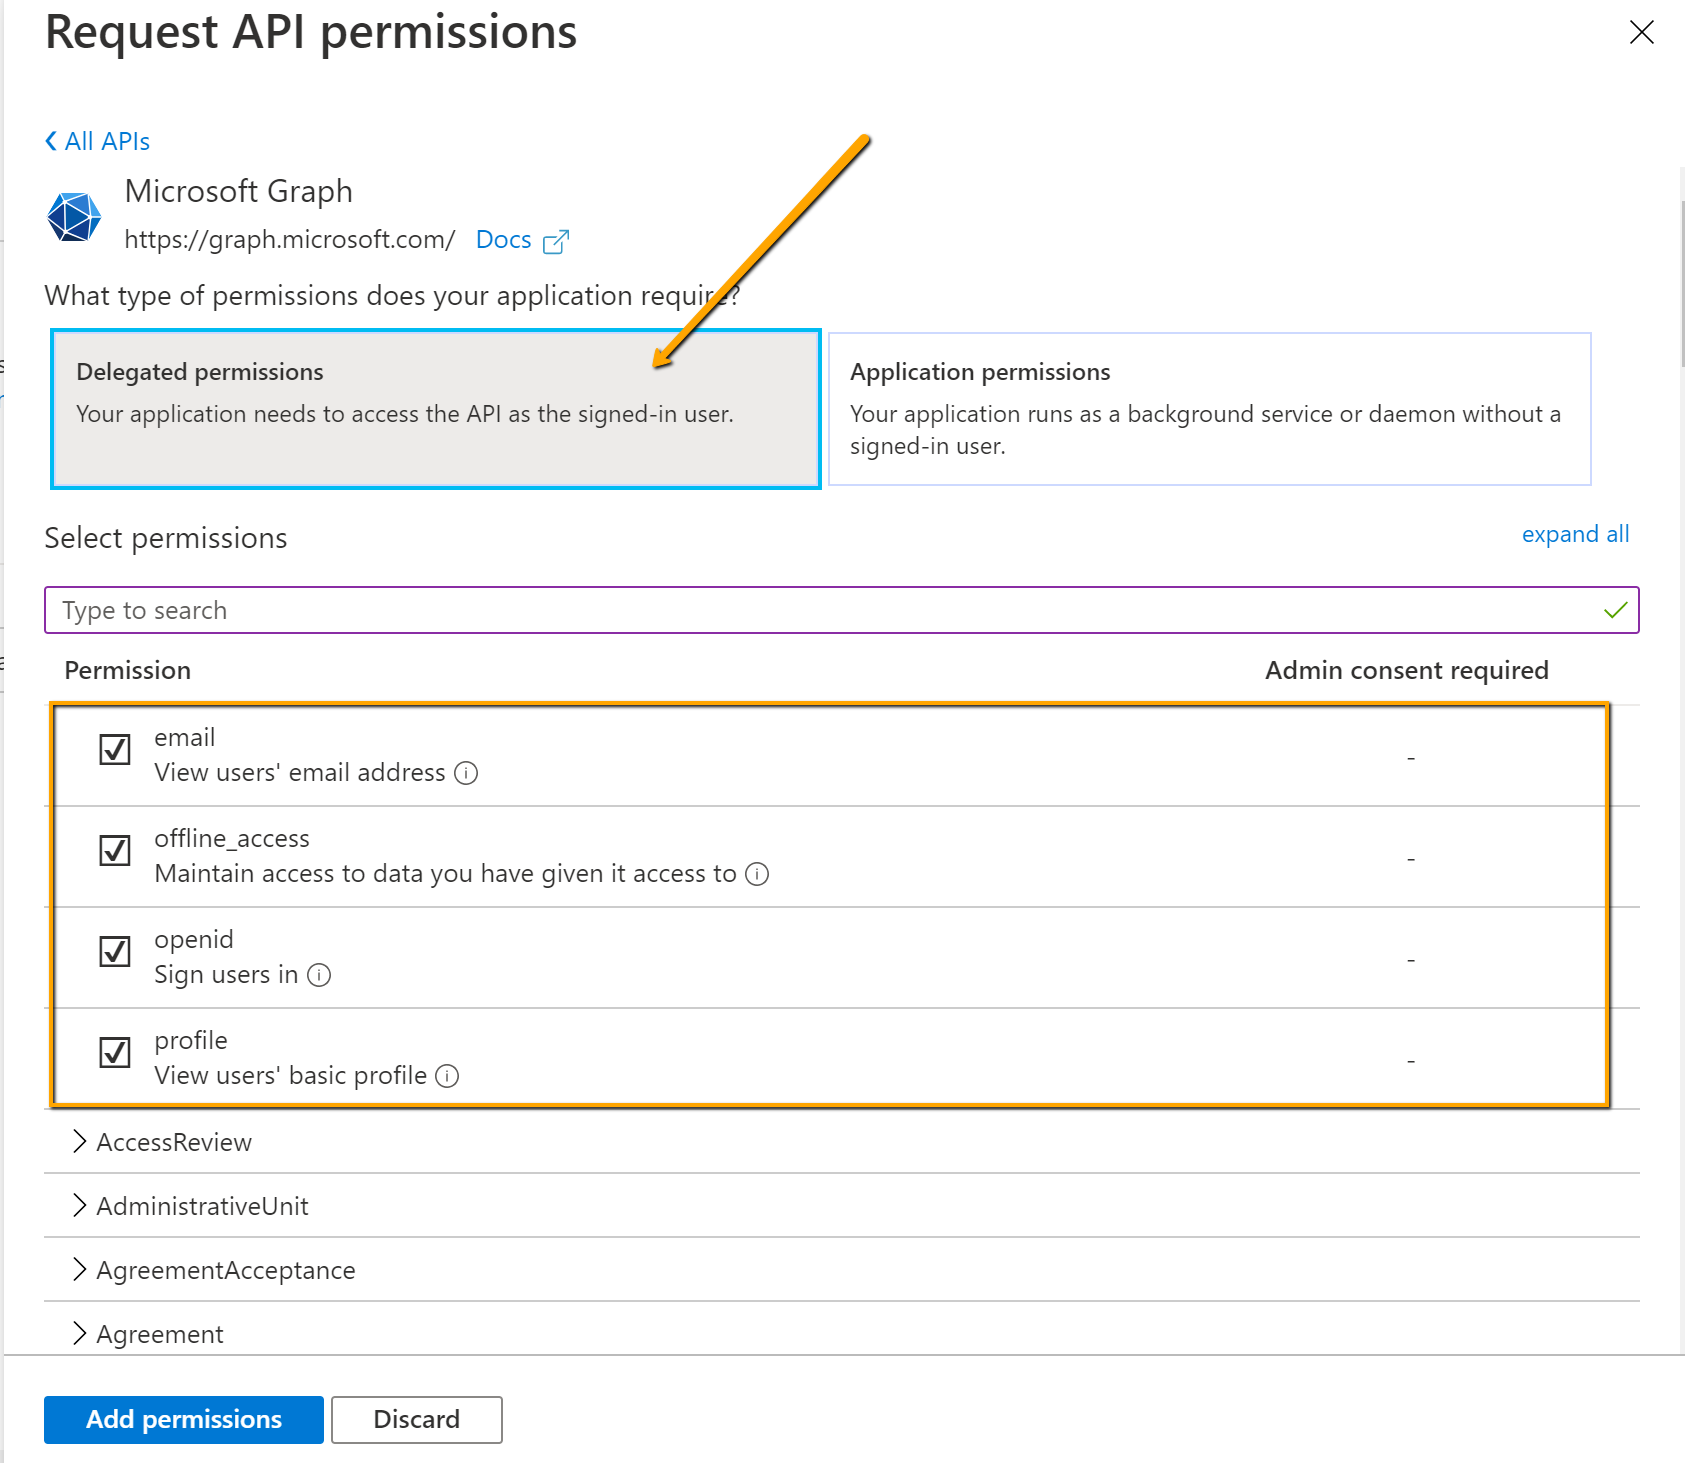Click the info icon beside profile permission
This screenshot has width=1685, height=1463.
coord(446,1076)
